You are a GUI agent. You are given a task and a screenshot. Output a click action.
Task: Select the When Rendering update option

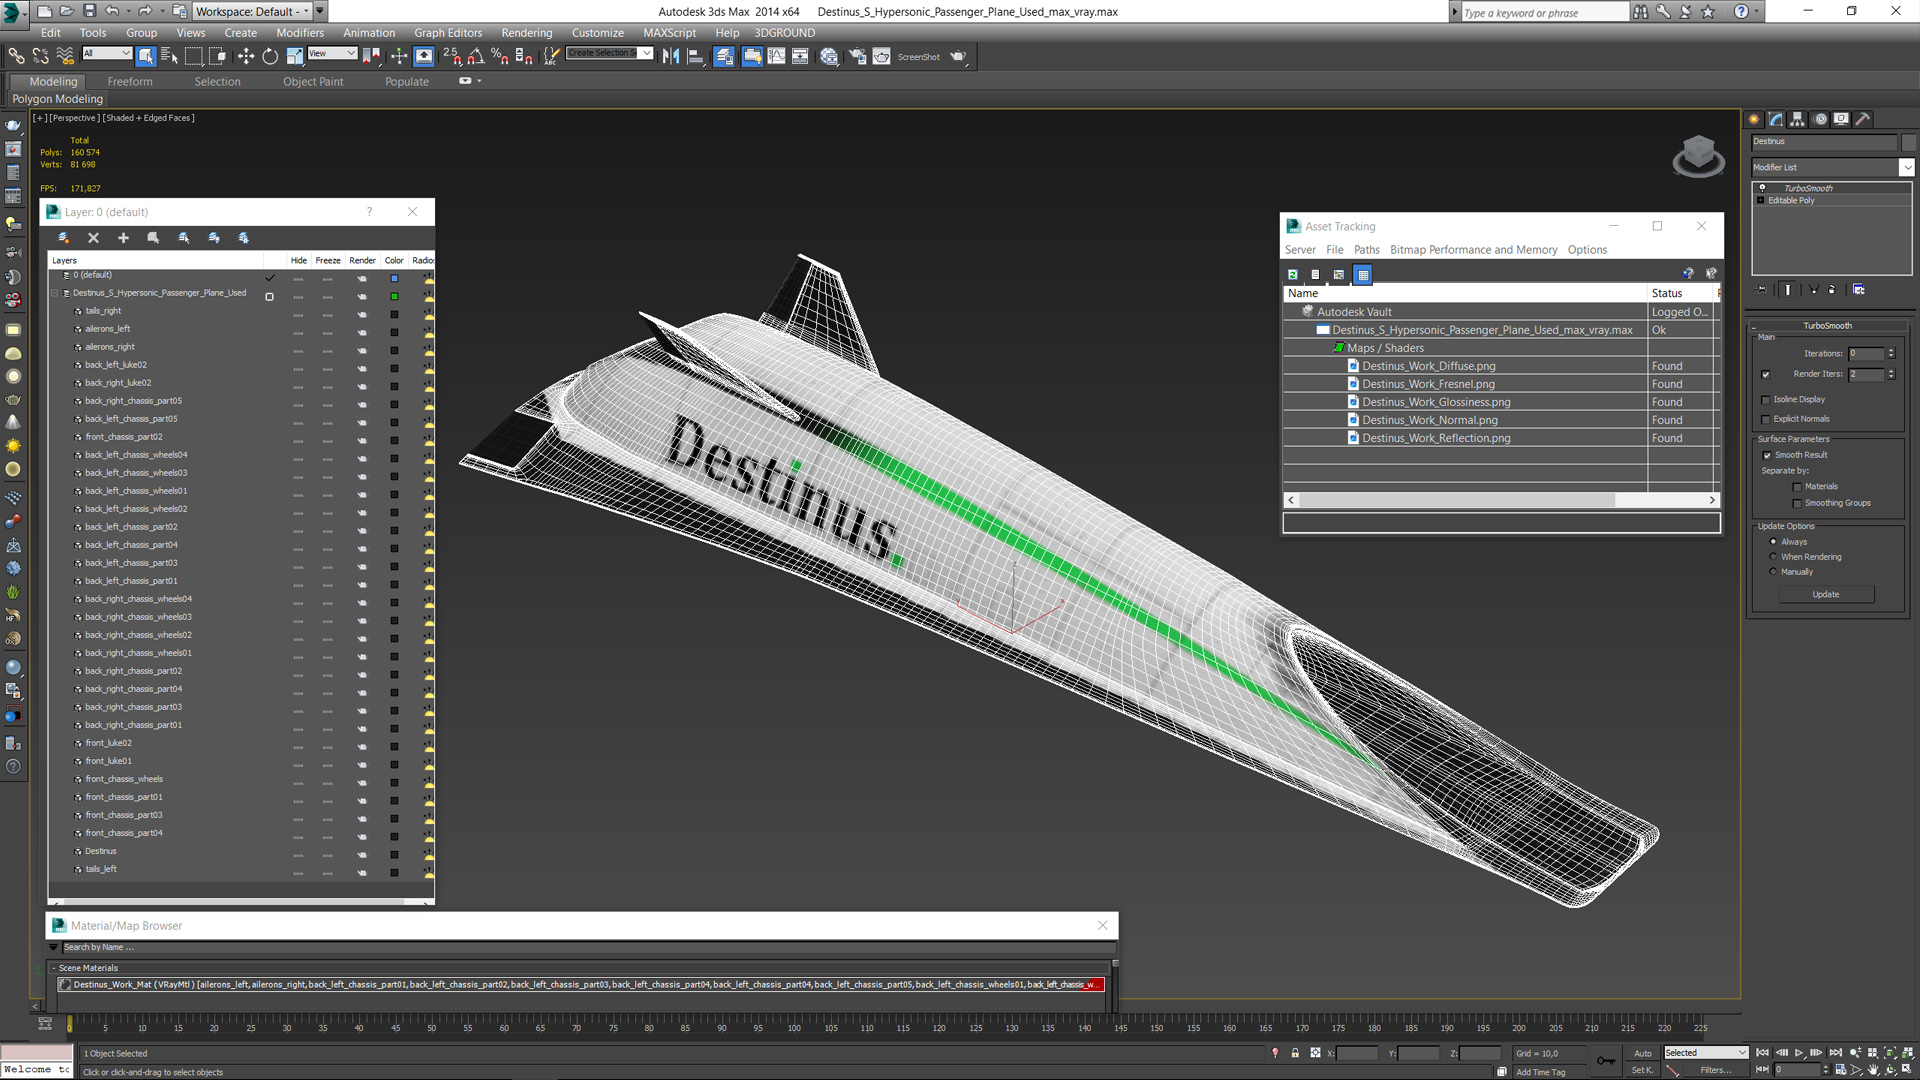(x=1773, y=557)
